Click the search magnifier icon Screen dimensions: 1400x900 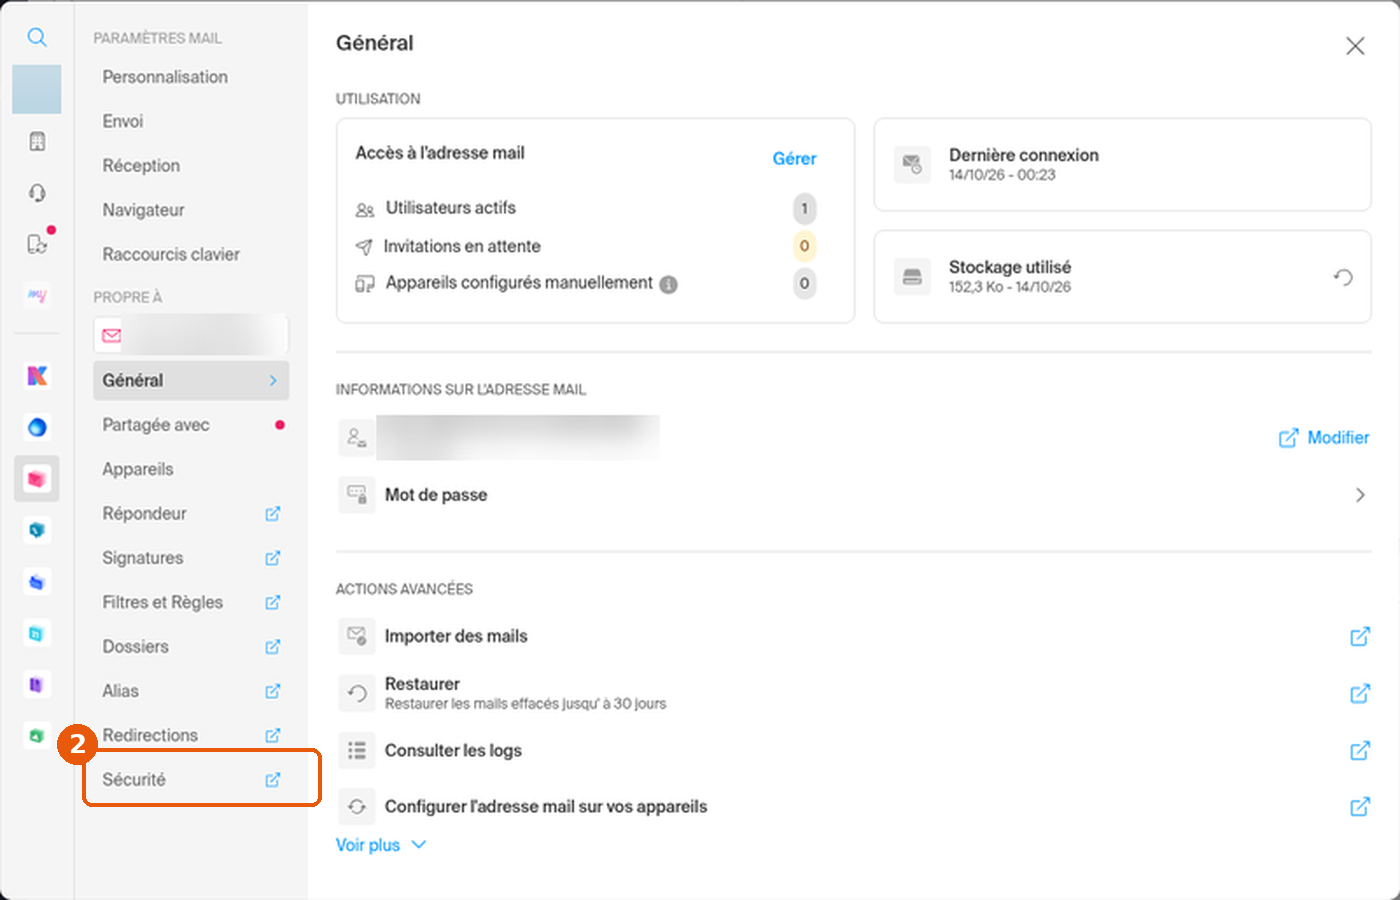[37, 38]
